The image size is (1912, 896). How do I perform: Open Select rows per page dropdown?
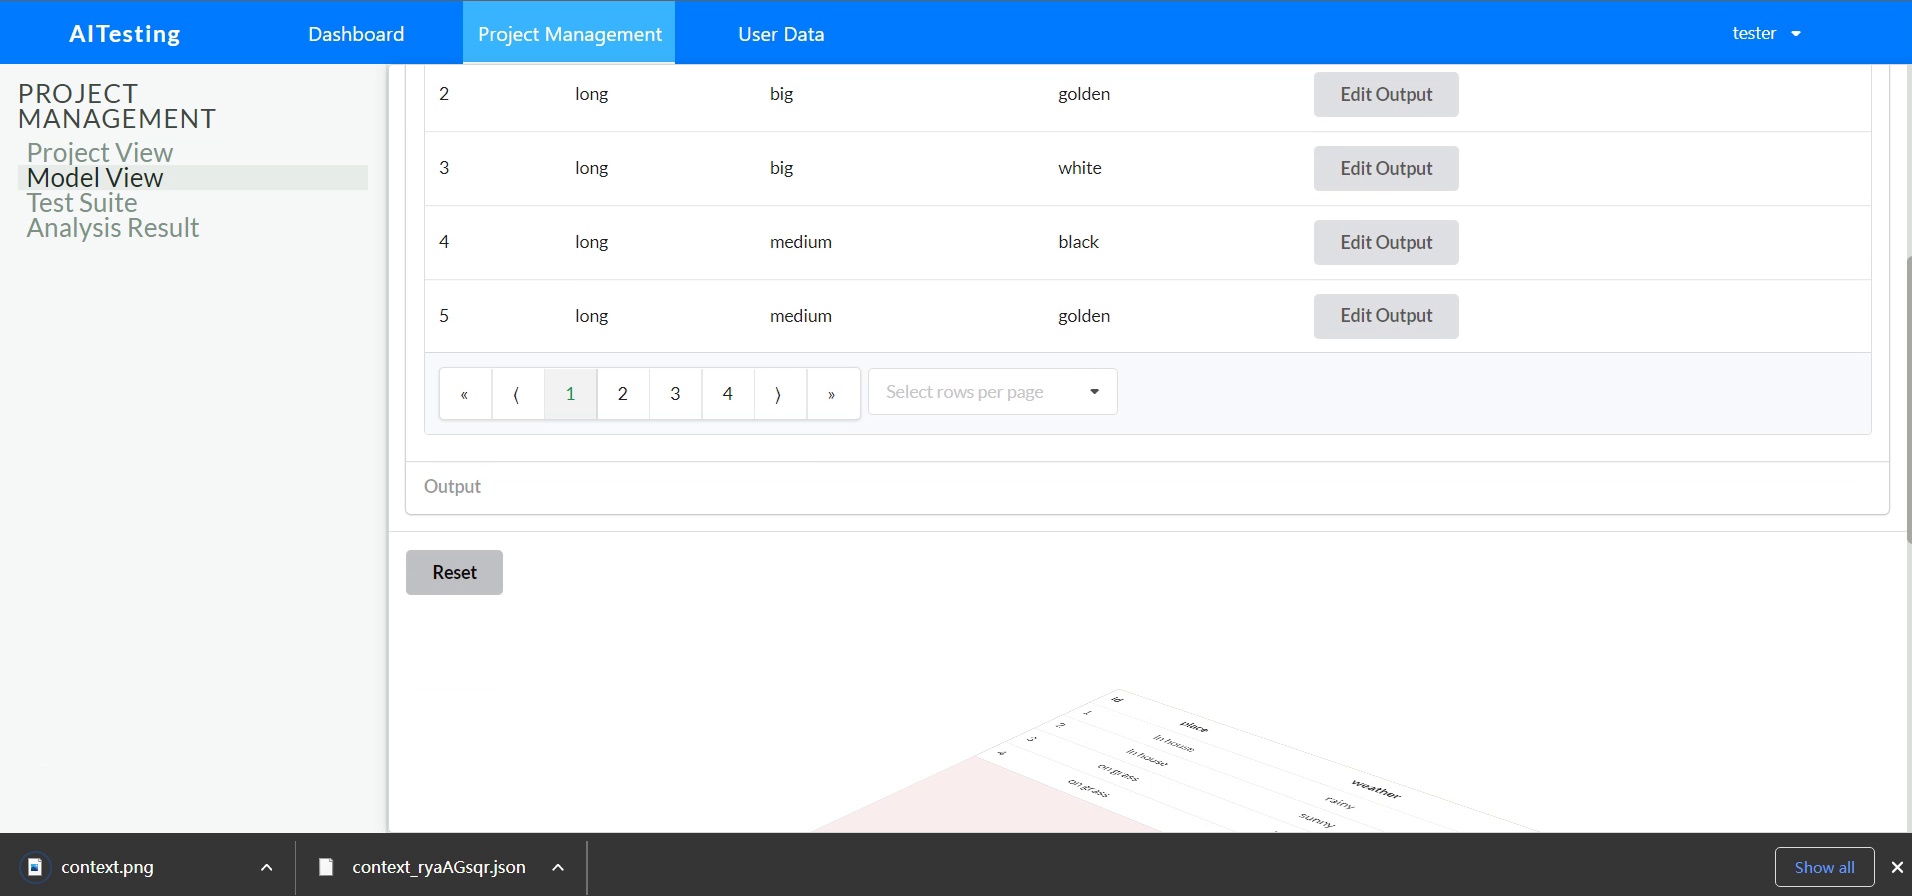pyautogui.click(x=992, y=392)
